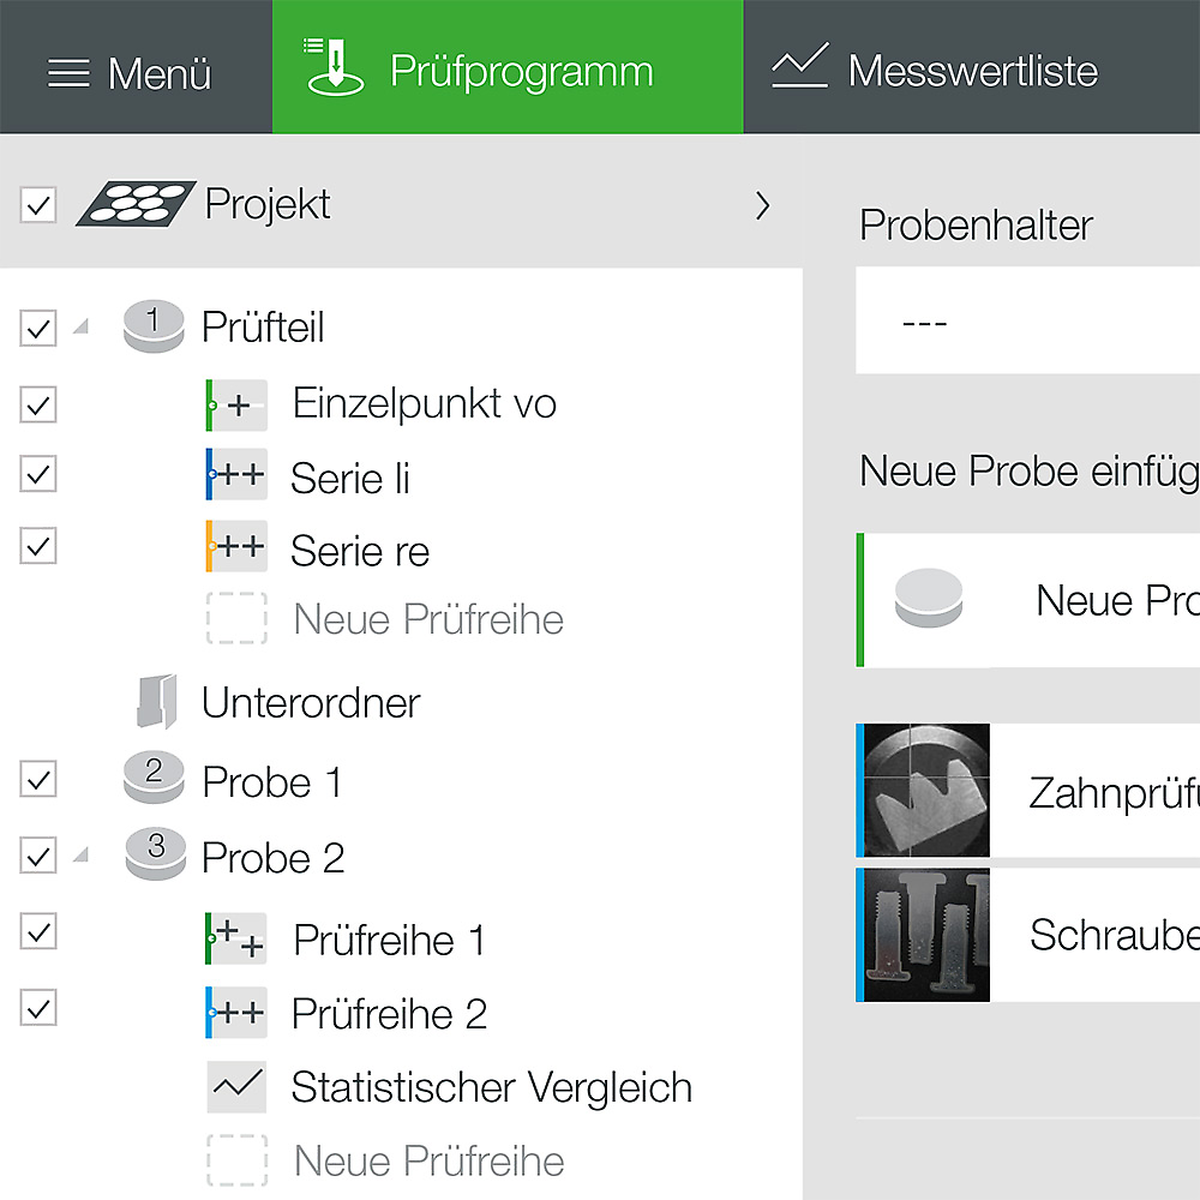Open the hamburger Menü icon

click(x=68, y=73)
